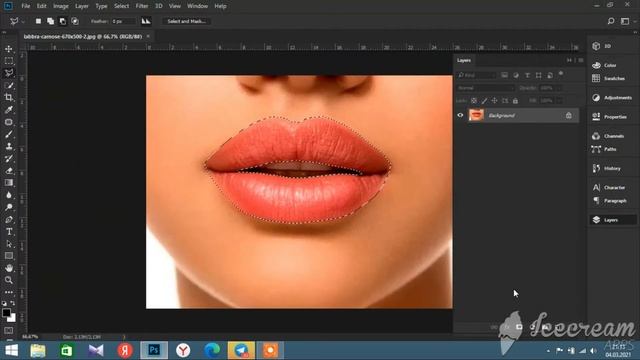Open the Adjustments panel

pos(612,98)
